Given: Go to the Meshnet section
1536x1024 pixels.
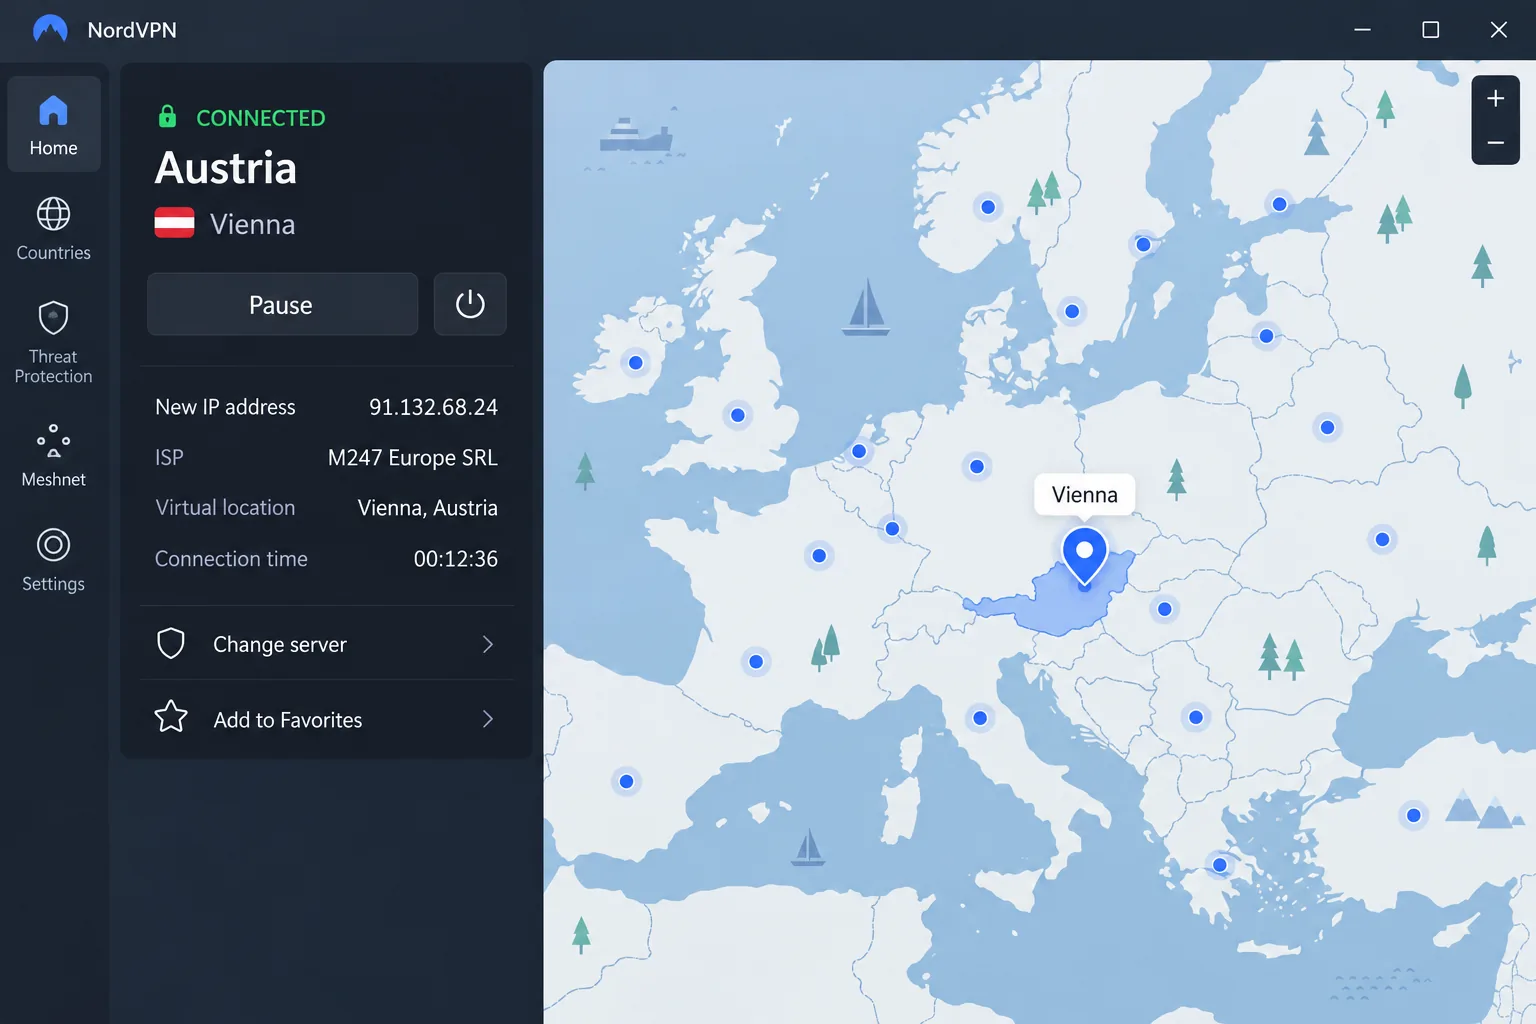Looking at the screenshot, I should click(53, 455).
